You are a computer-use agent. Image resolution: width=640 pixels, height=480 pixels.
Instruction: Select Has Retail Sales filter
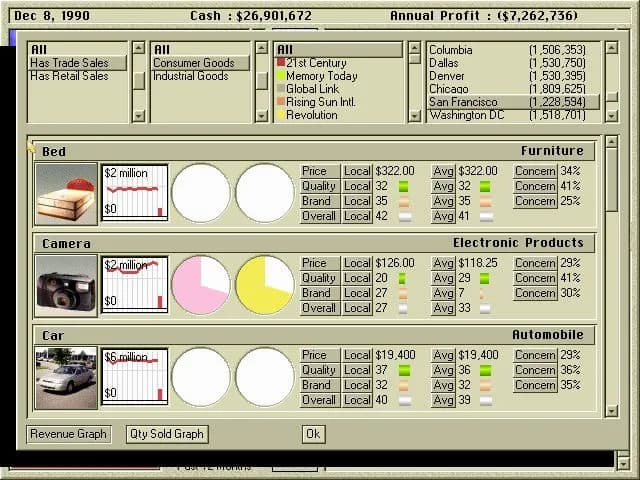69,76
